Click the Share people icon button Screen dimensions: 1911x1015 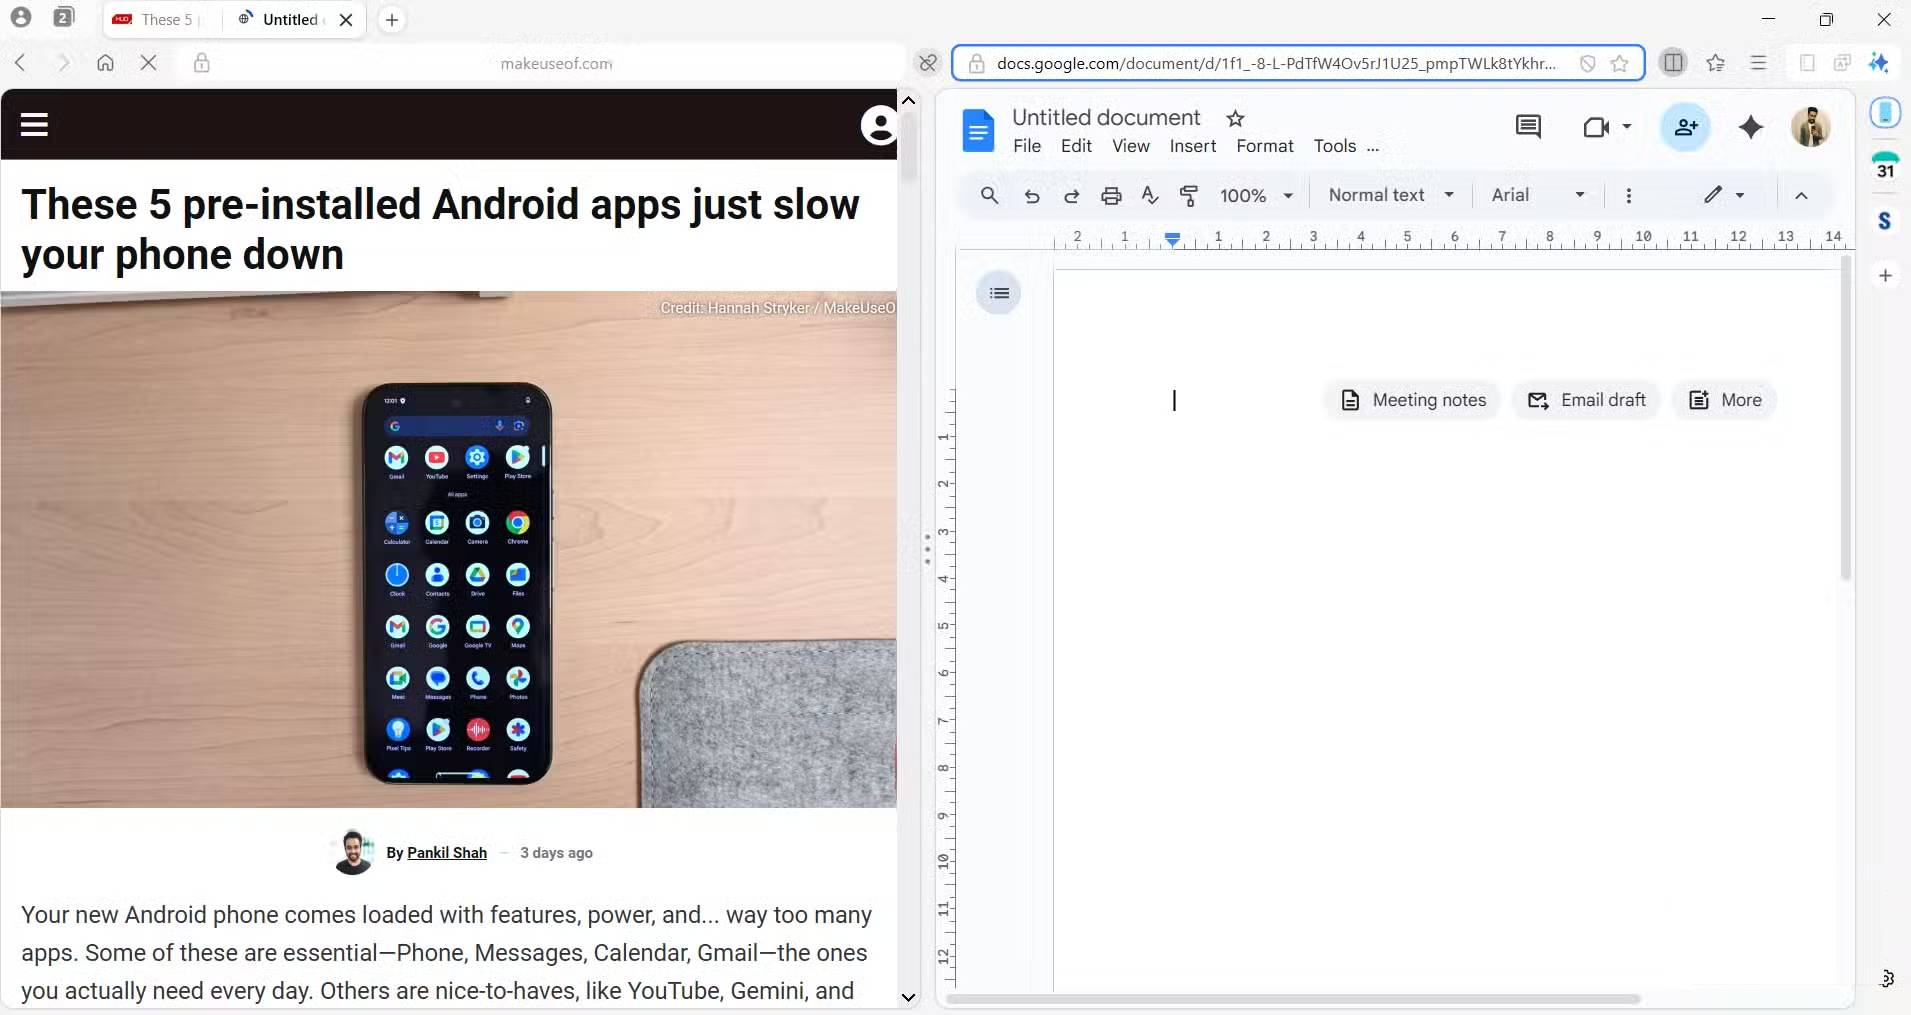[x=1685, y=127]
